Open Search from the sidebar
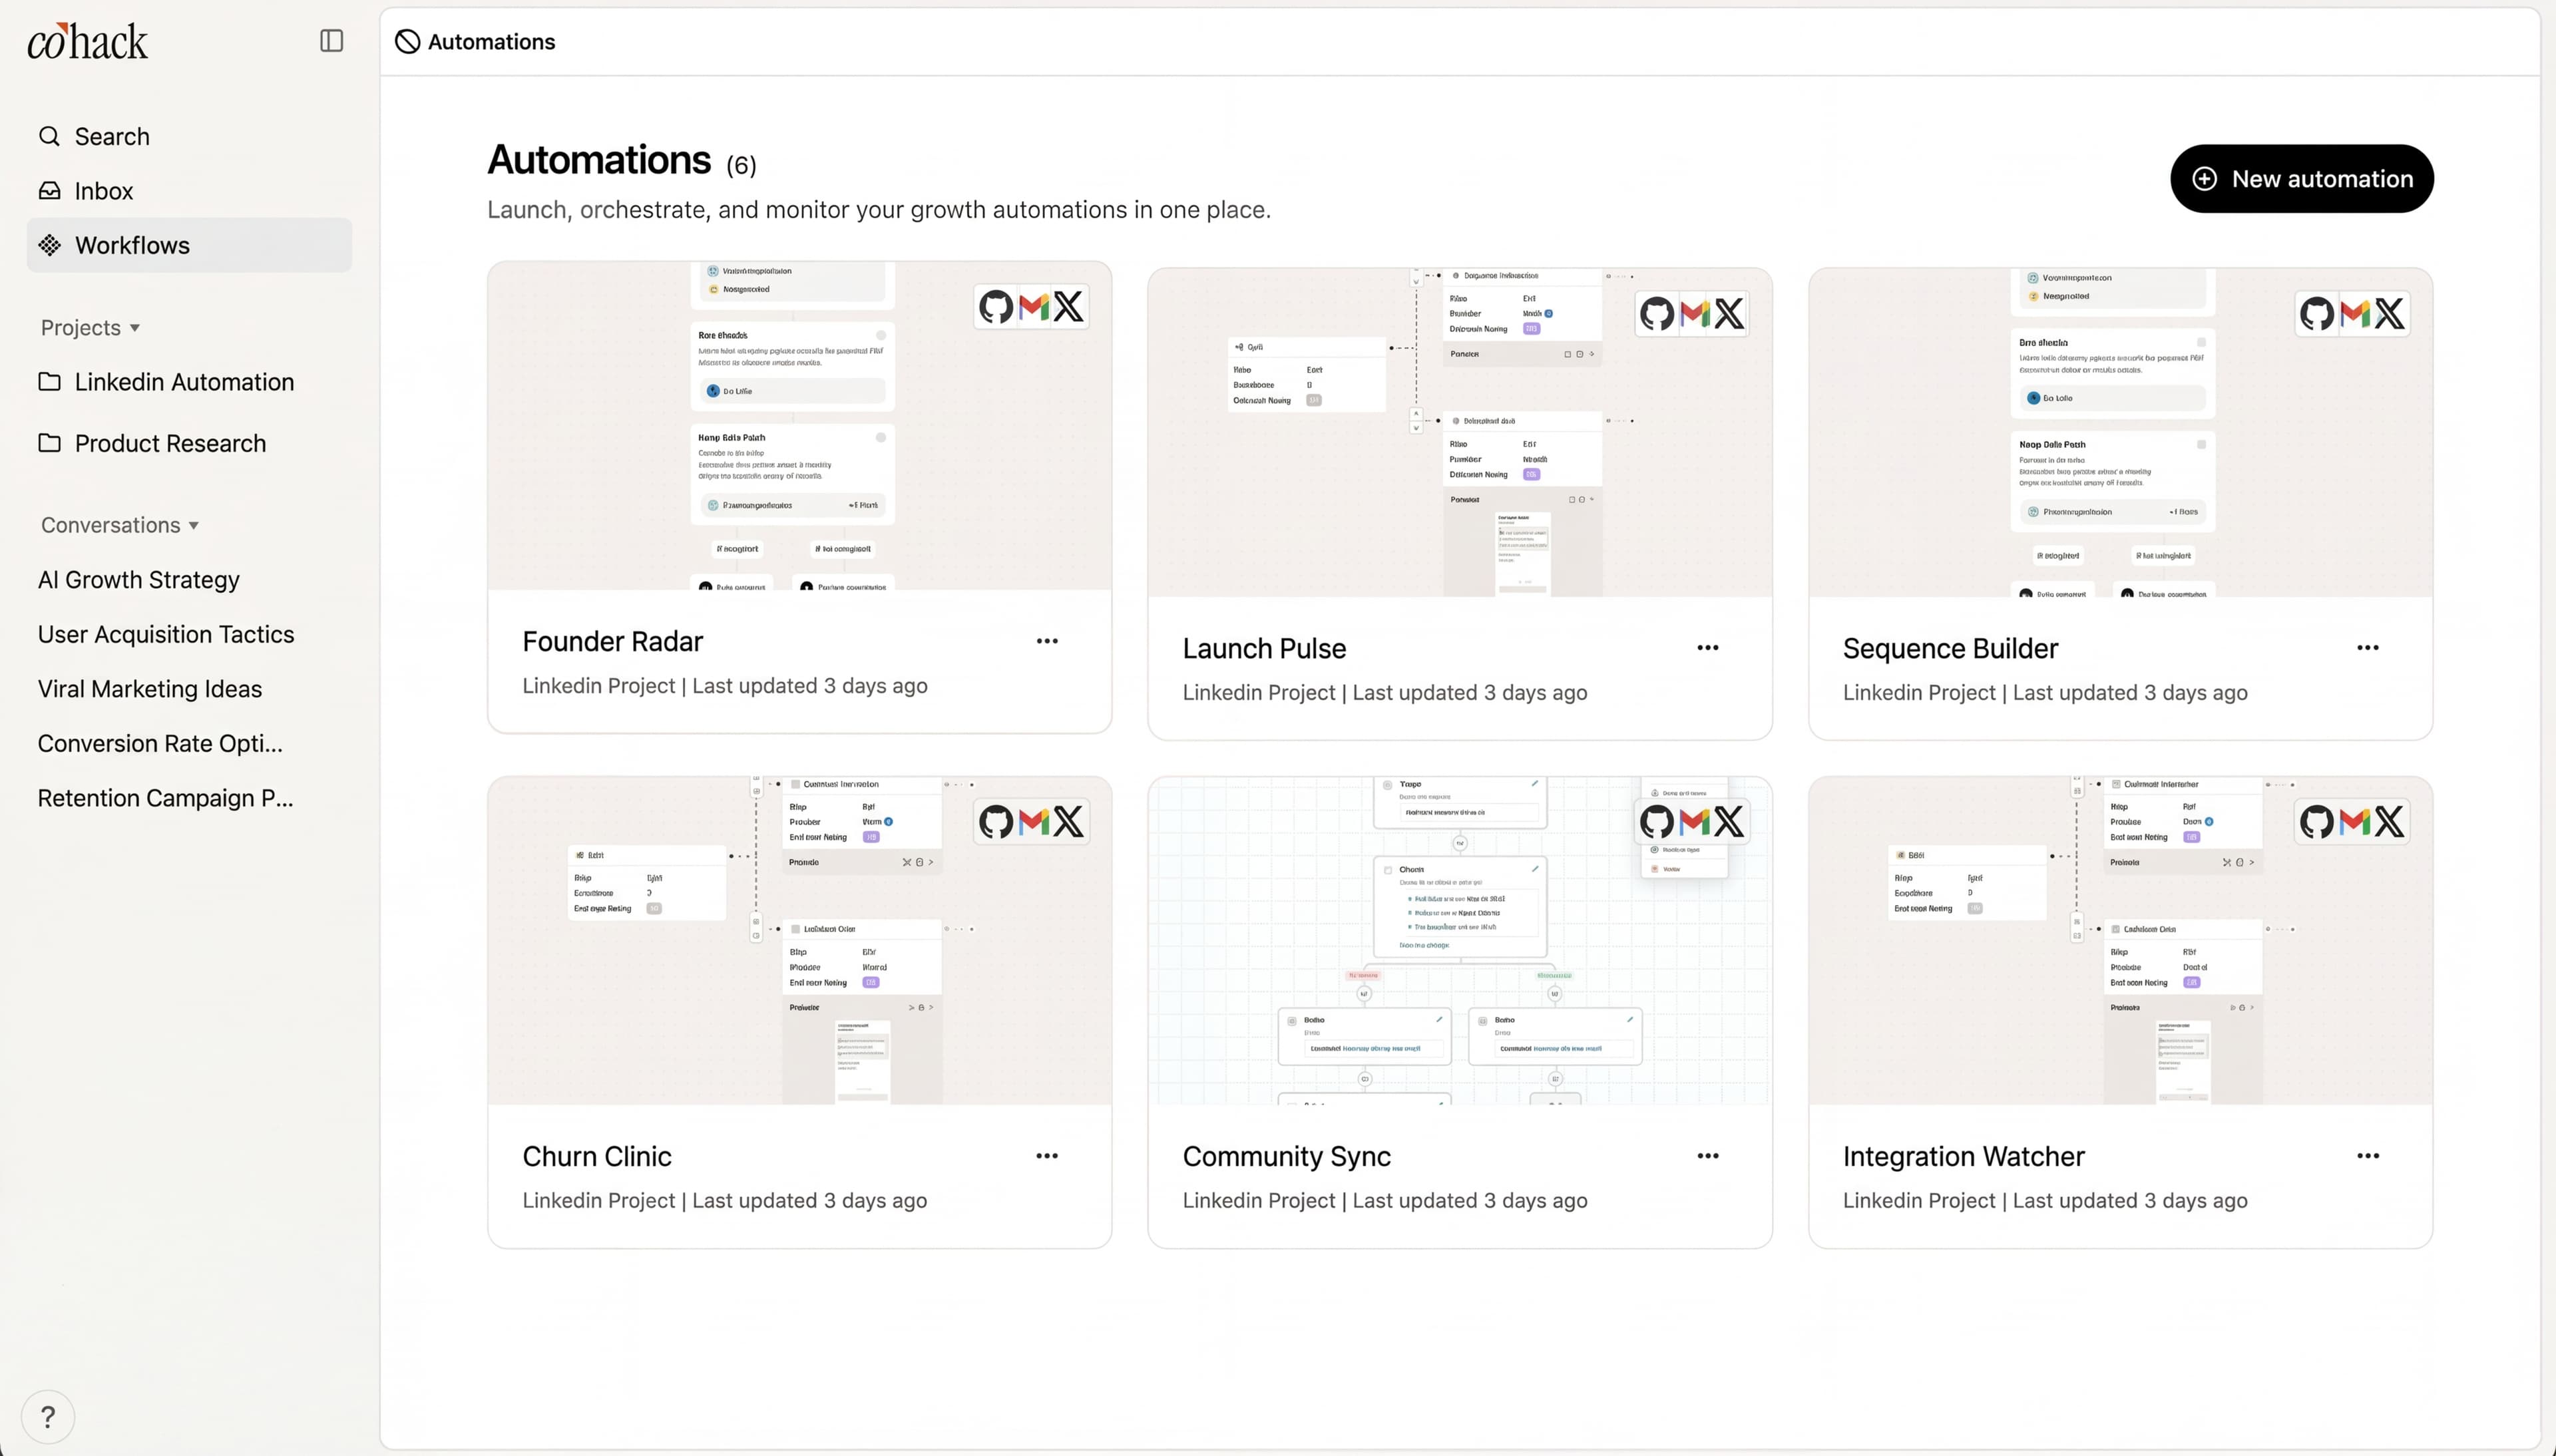Image resolution: width=2556 pixels, height=1456 pixels. pyautogui.click(x=110, y=136)
